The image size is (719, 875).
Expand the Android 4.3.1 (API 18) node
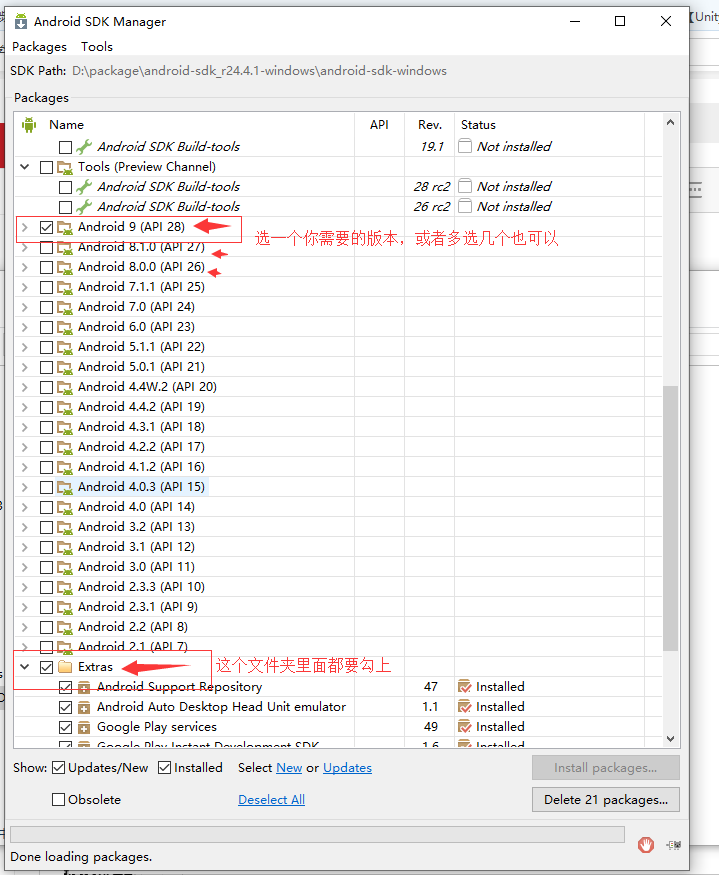(25, 427)
